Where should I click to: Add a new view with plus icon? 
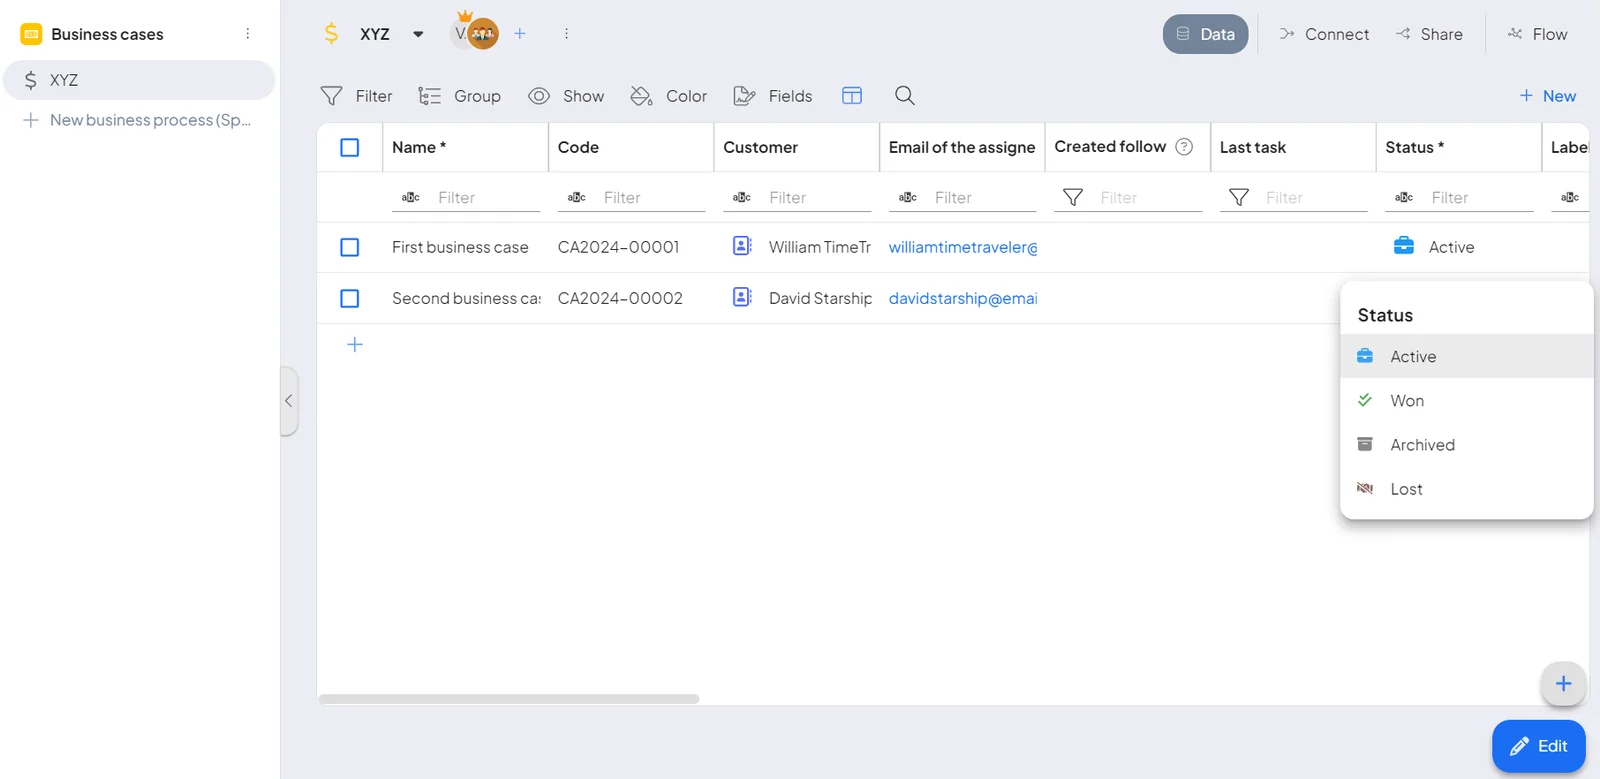click(x=520, y=34)
